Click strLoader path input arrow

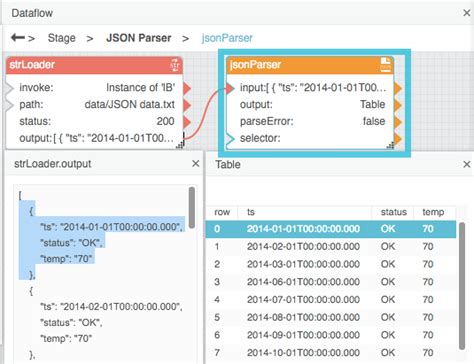(x=10, y=105)
